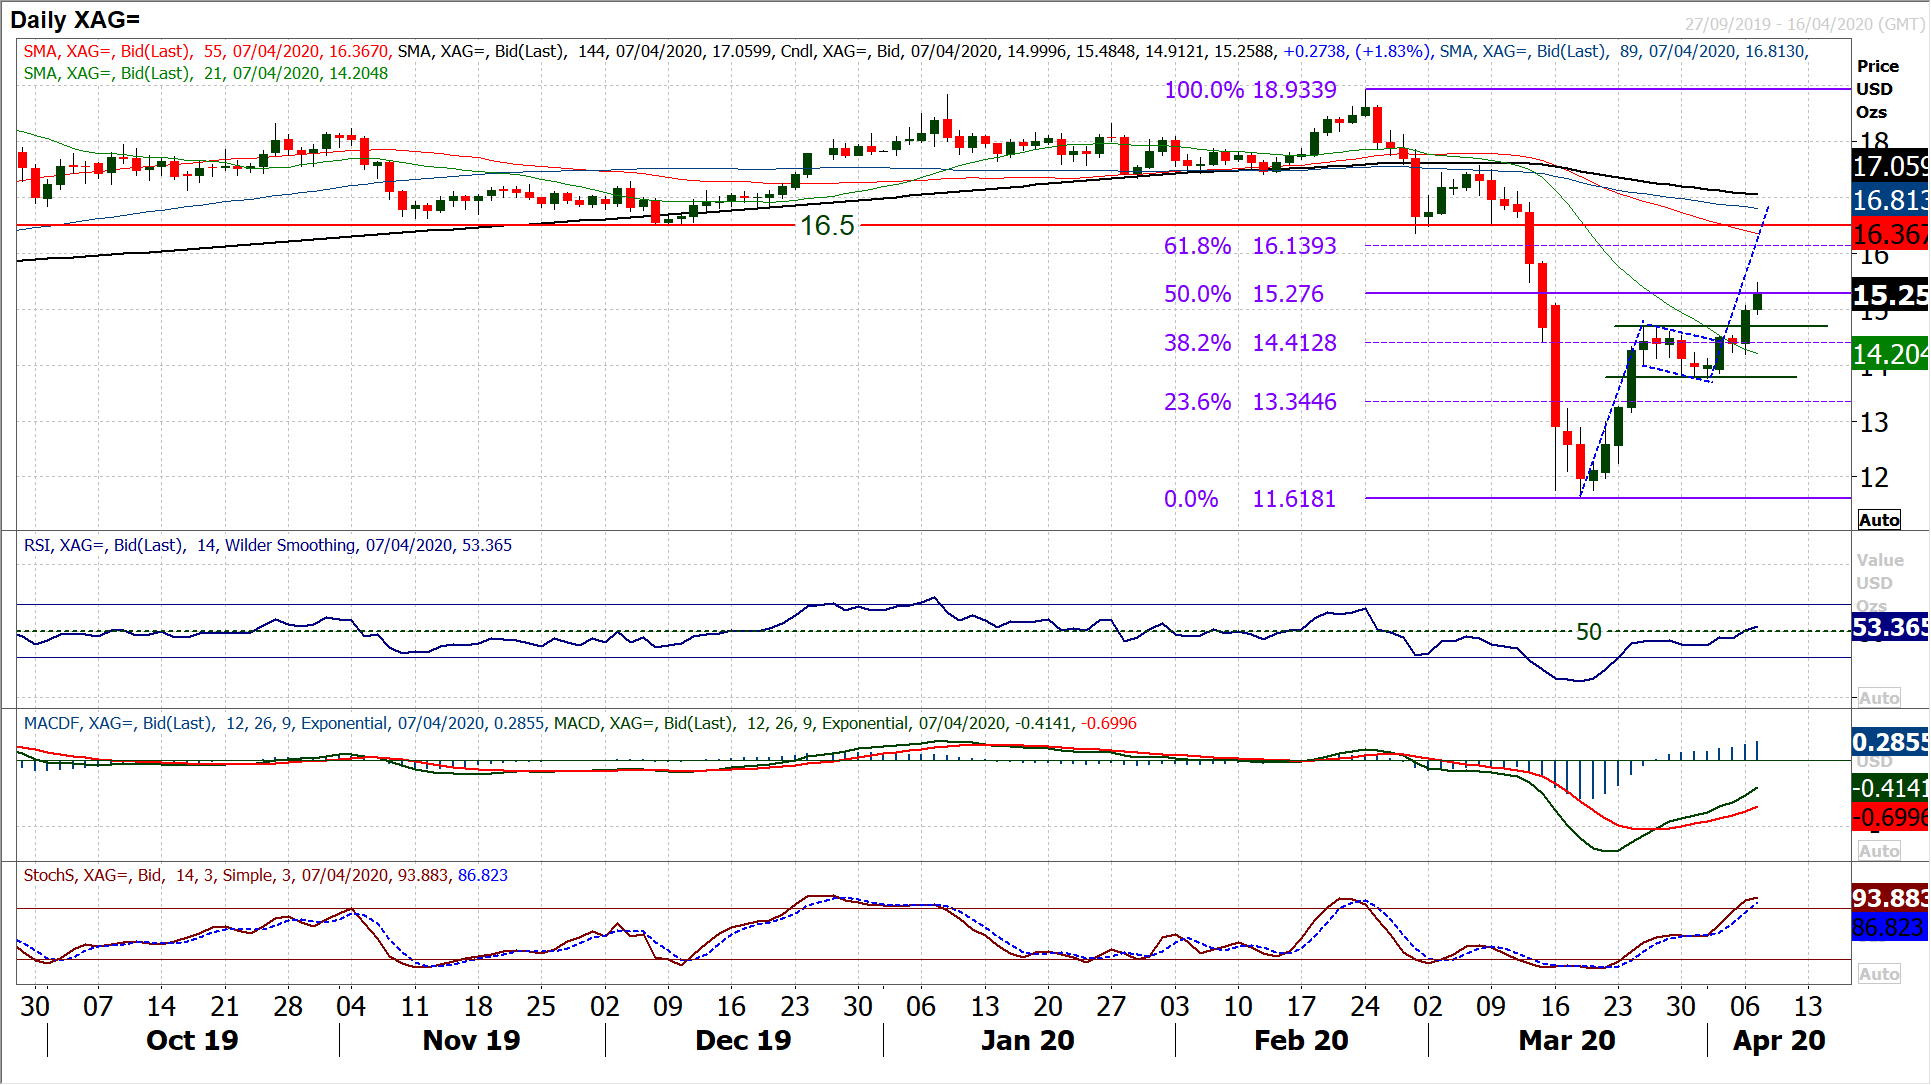Click the SMA 55 legend entry 16.3670
This screenshot has width=1931, height=1085.
coord(206,51)
